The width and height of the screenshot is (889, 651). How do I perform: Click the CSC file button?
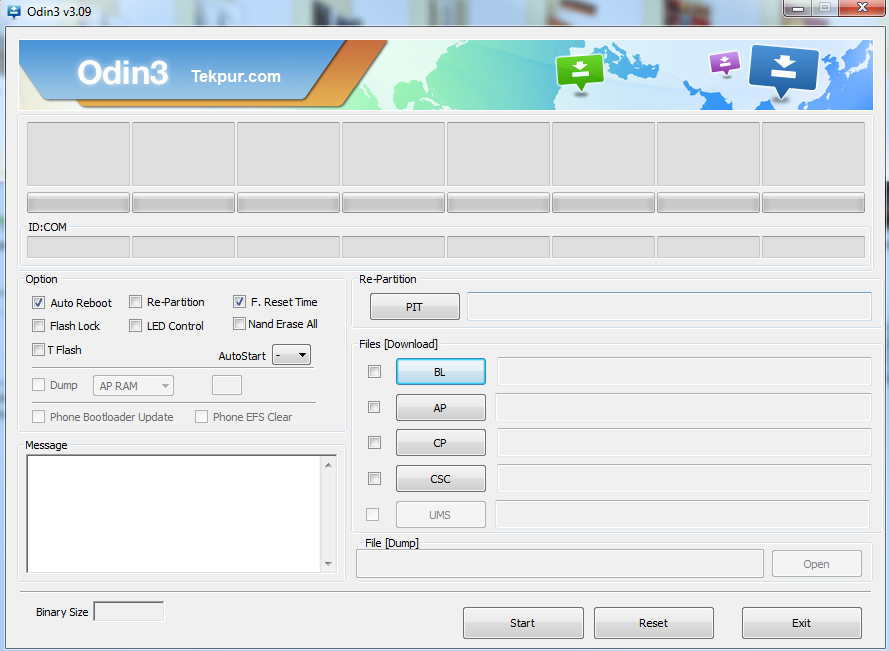(441, 479)
